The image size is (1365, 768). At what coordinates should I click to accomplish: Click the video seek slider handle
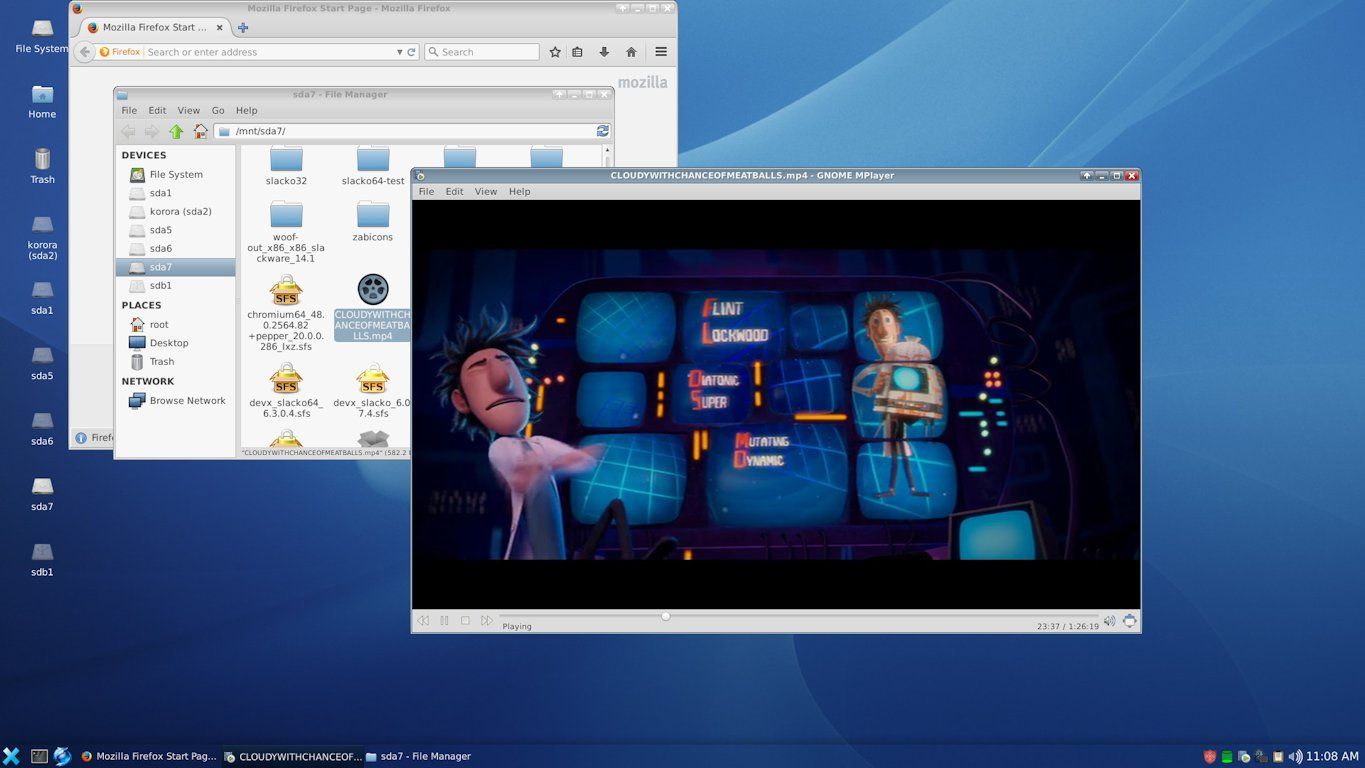point(665,617)
